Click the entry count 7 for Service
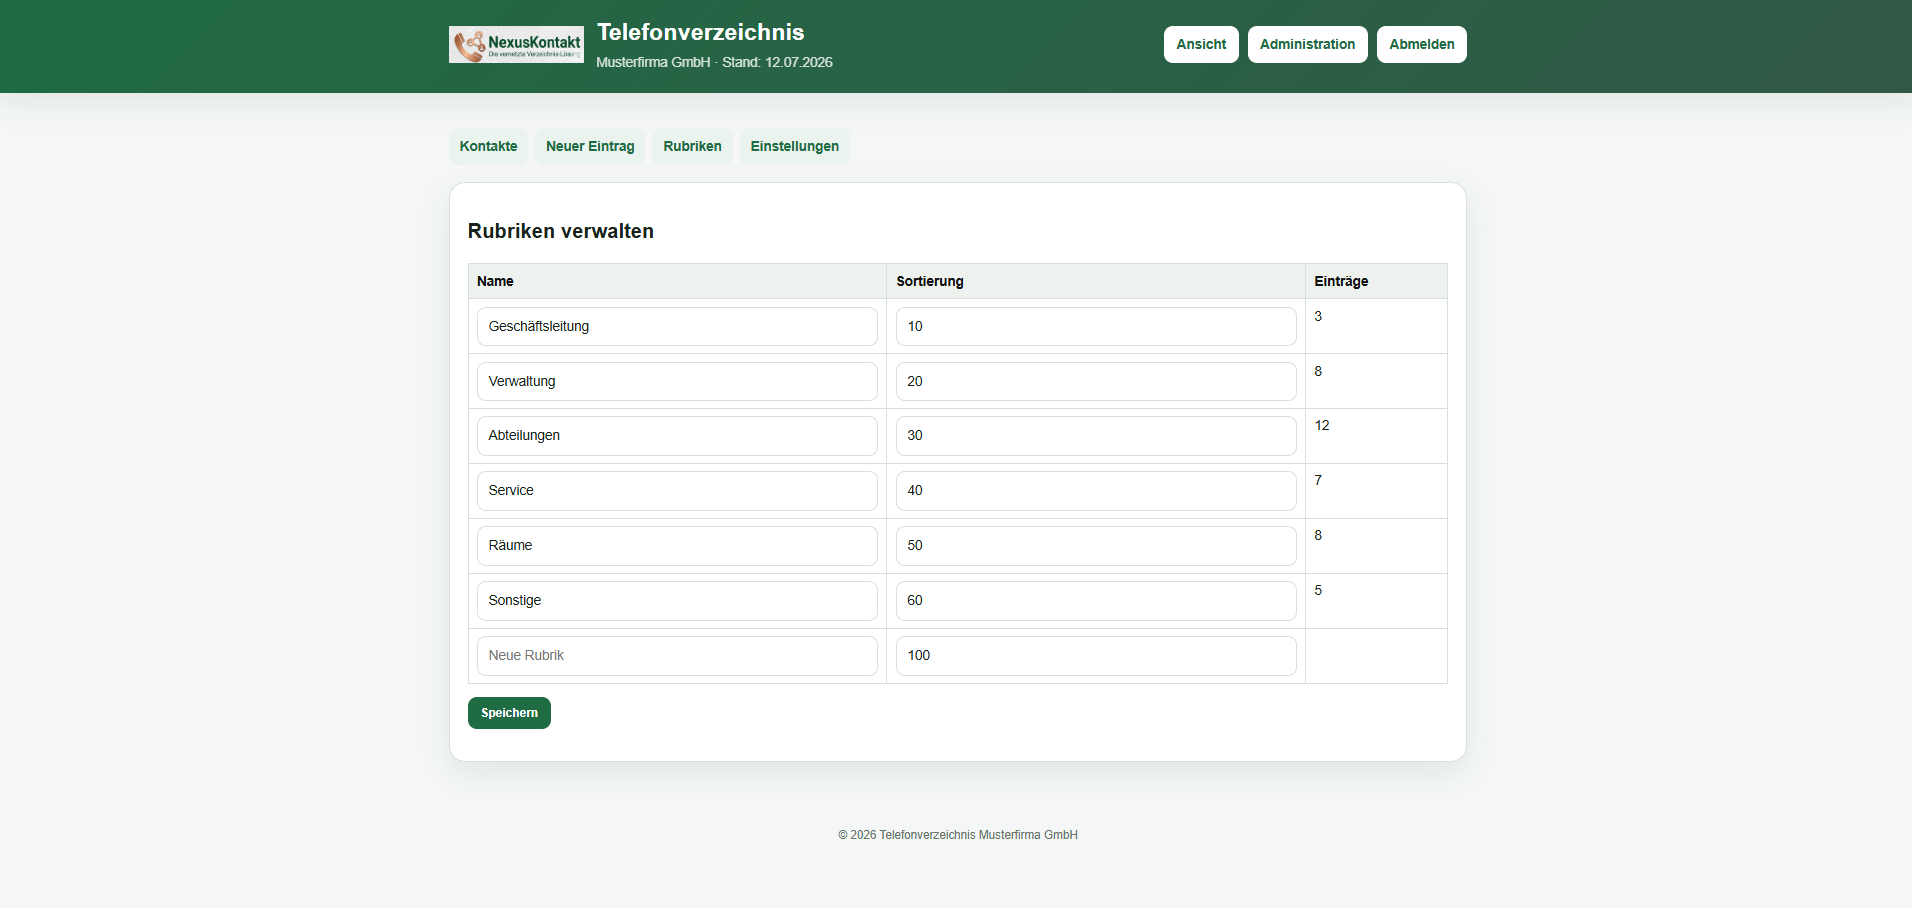Image resolution: width=1912 pixels, height=908 pixels. pyautogui.click(x=1318, y=480)
